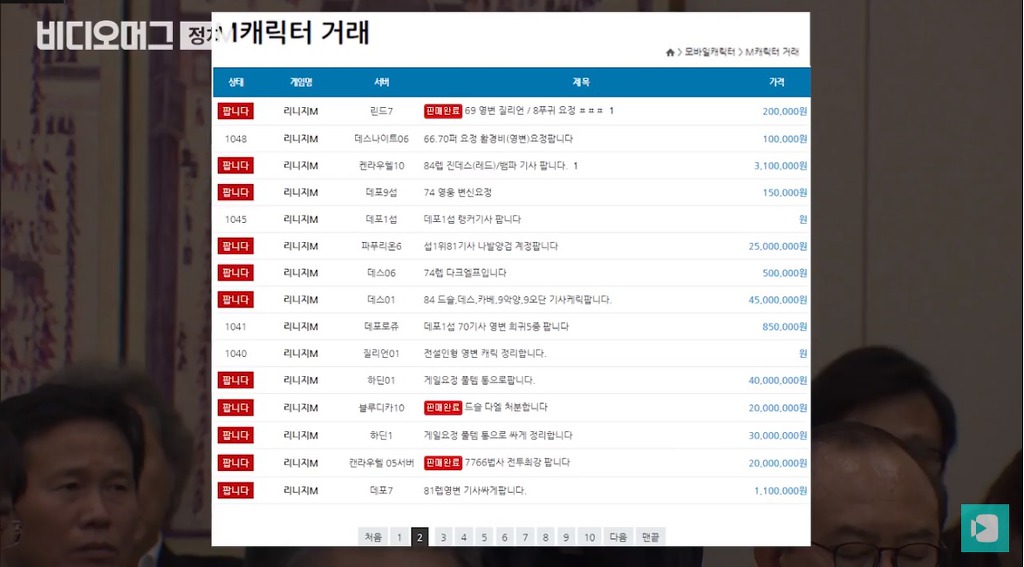Viewport: 1024px width, 567px height.
Task: Click 팝니다 badge in the 데포7 row
Action: pyautogui.click(x=236, y=490)
